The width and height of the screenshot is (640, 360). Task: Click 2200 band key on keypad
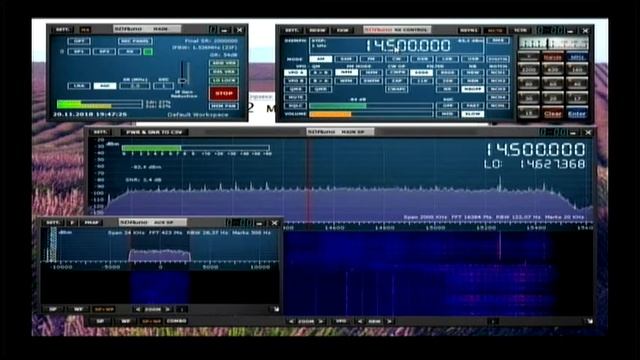[529, 70]
